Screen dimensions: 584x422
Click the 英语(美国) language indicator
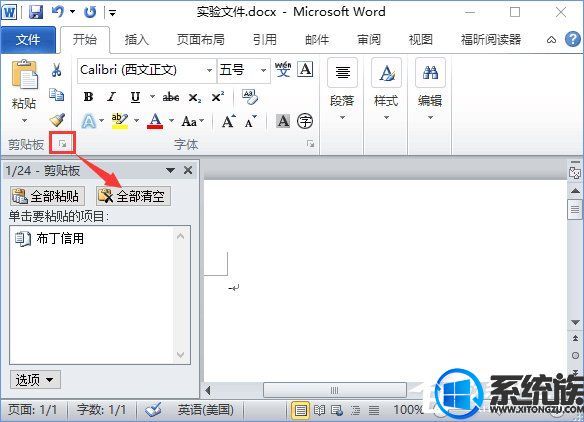(205, 410)
